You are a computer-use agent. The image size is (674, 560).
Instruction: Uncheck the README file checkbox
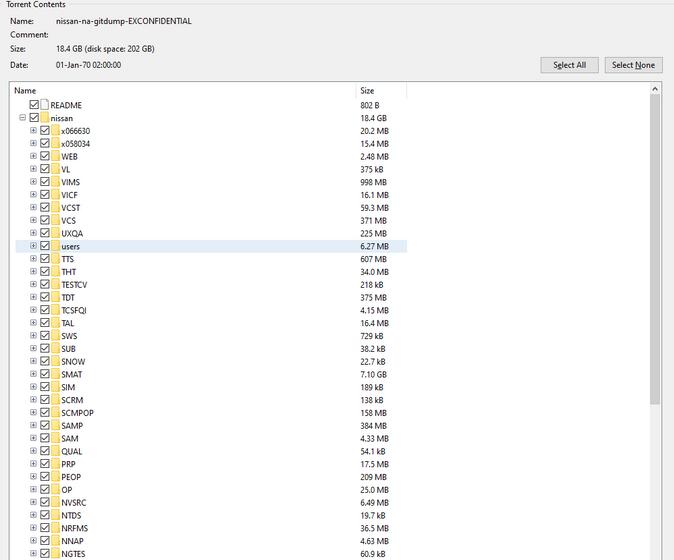click(35, 105)
